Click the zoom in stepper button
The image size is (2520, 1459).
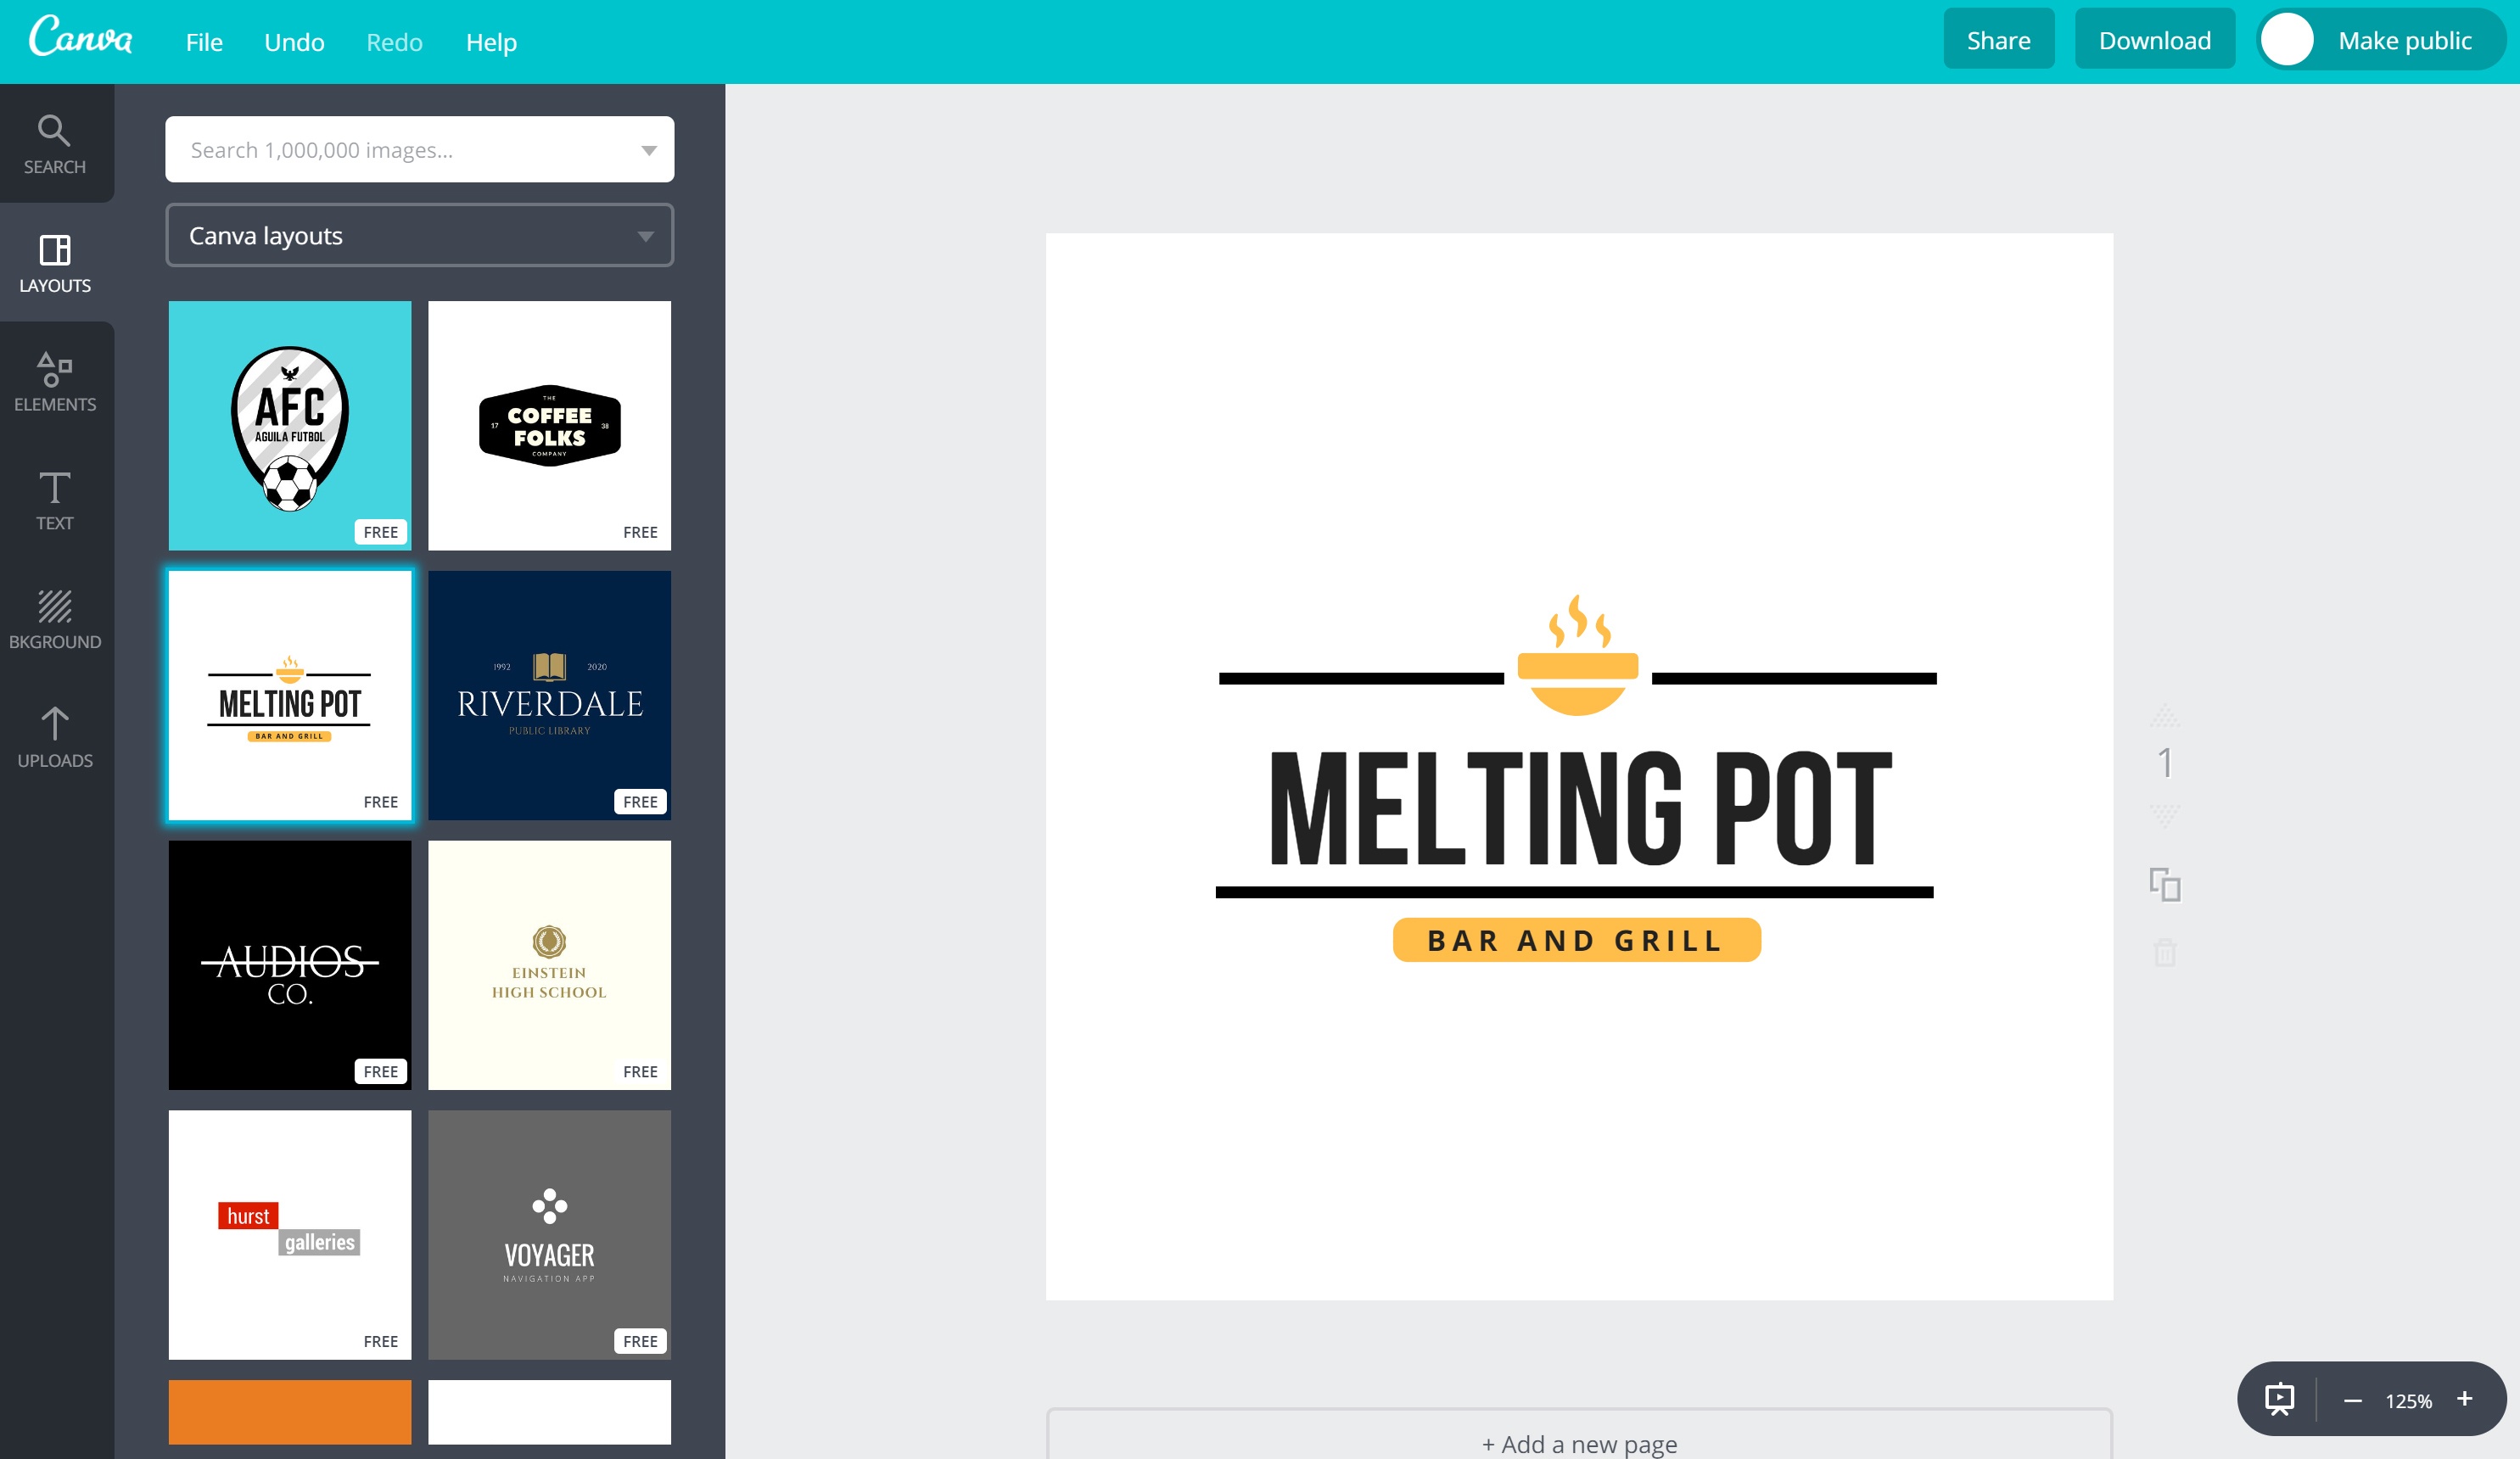(x=2467, y=1396)
